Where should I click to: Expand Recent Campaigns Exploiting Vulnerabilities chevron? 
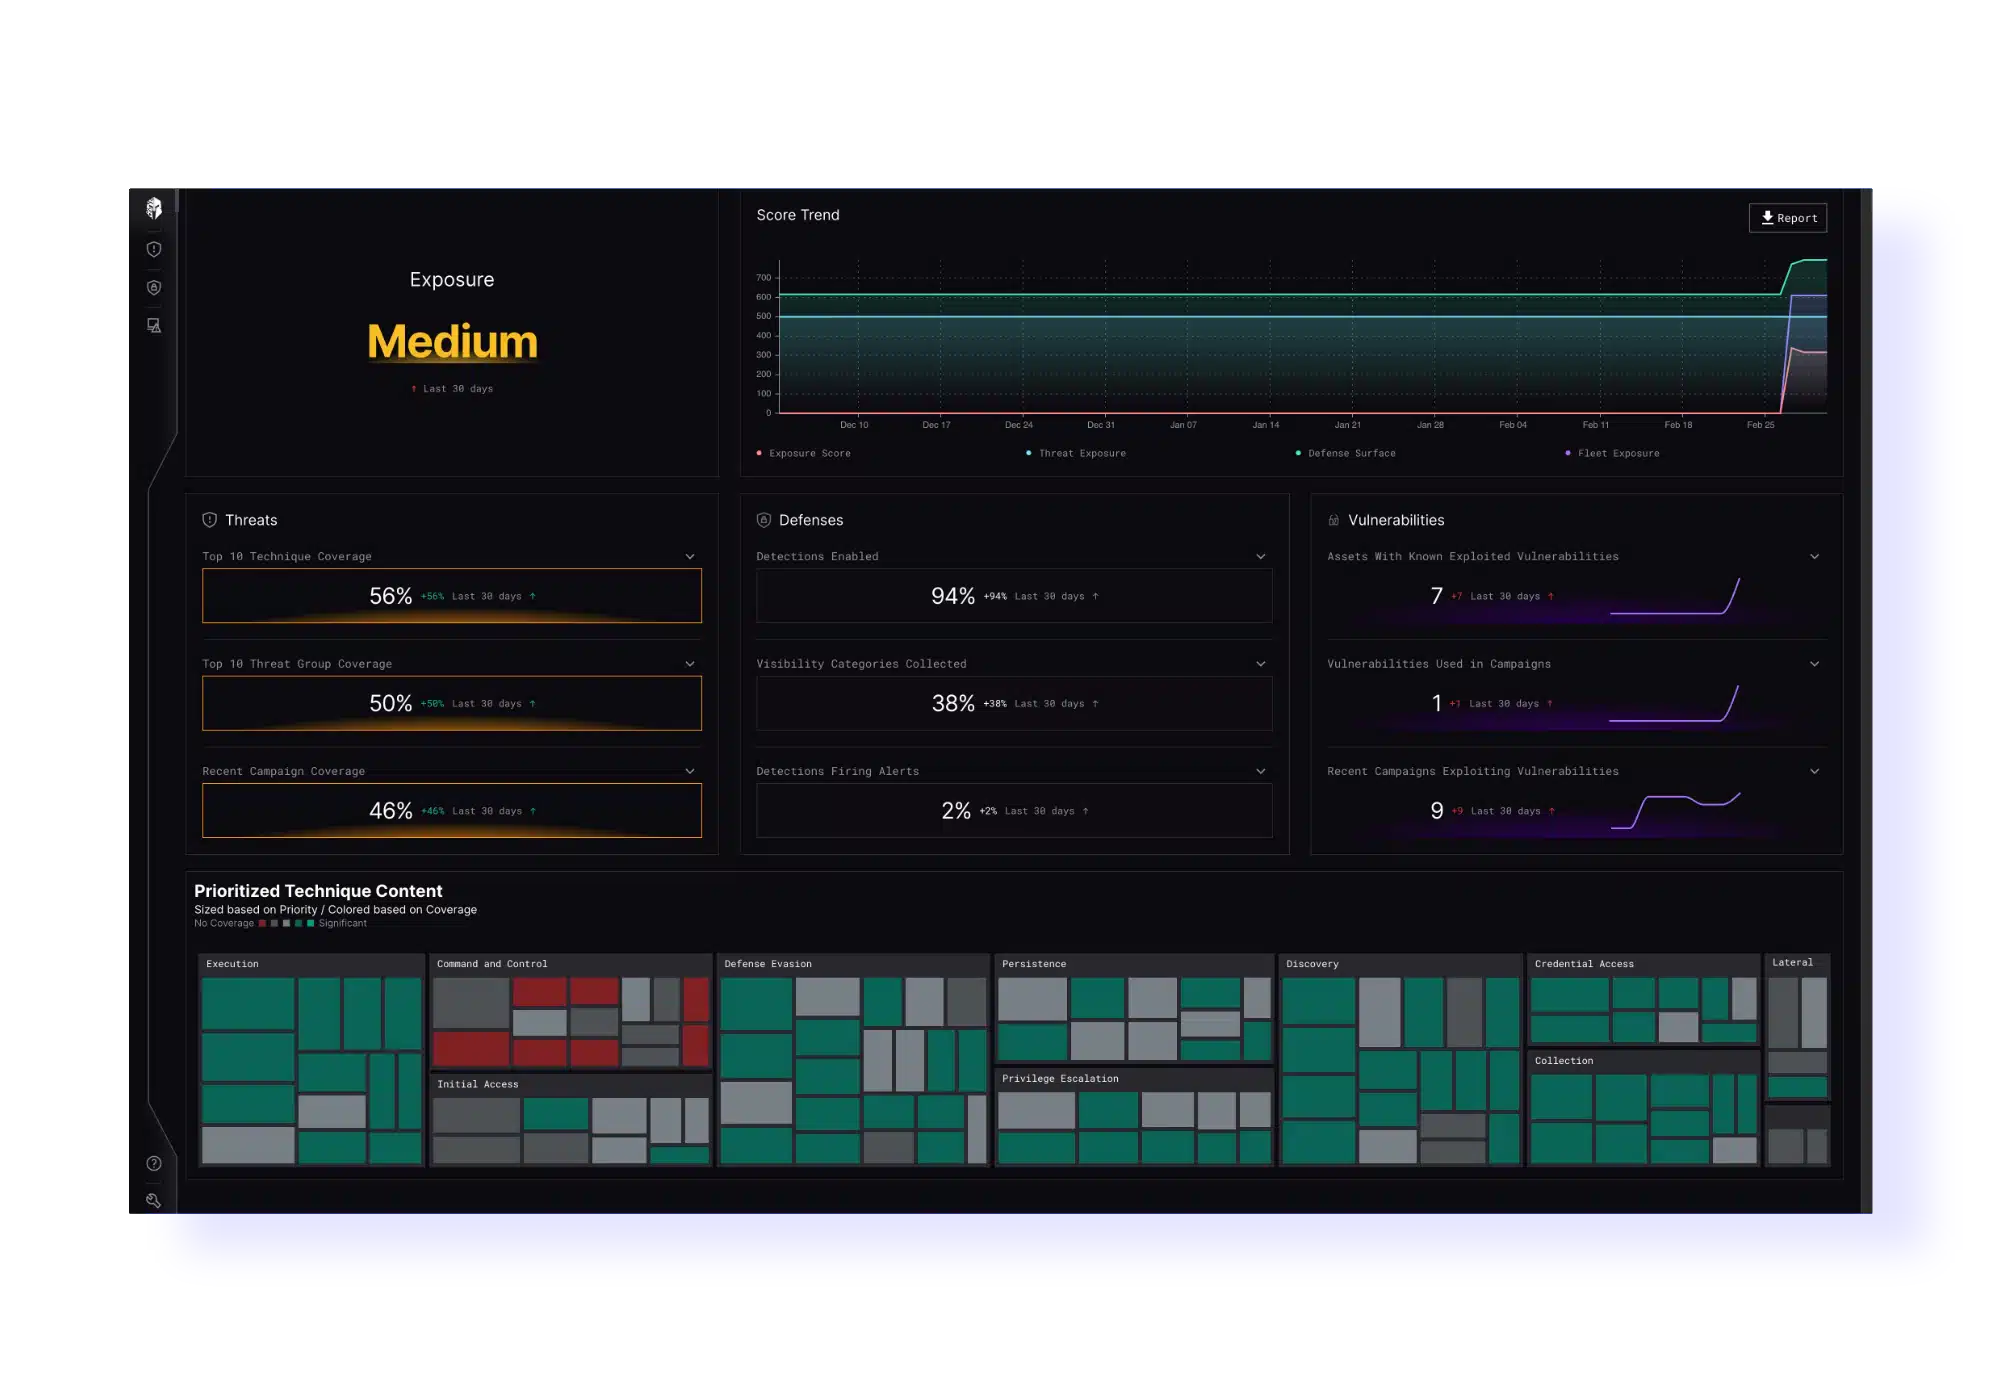[x=1815, y=771]
